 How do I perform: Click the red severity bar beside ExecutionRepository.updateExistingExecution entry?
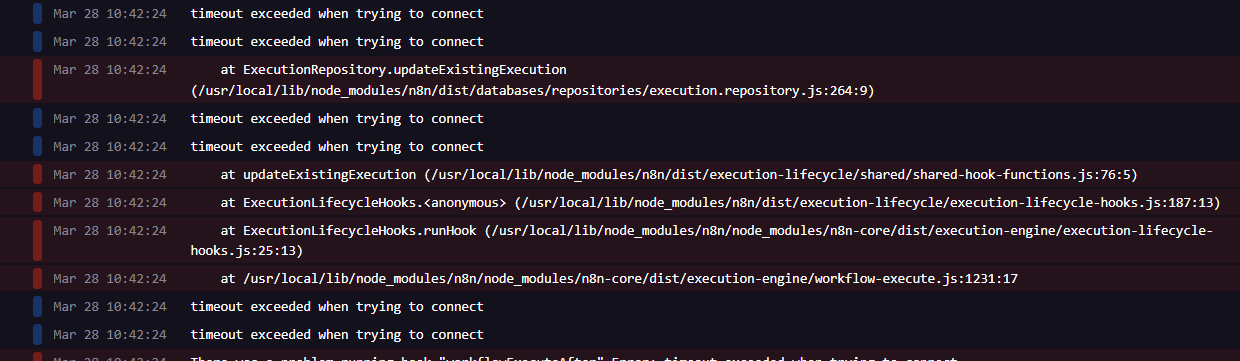(x=37, y=80)
